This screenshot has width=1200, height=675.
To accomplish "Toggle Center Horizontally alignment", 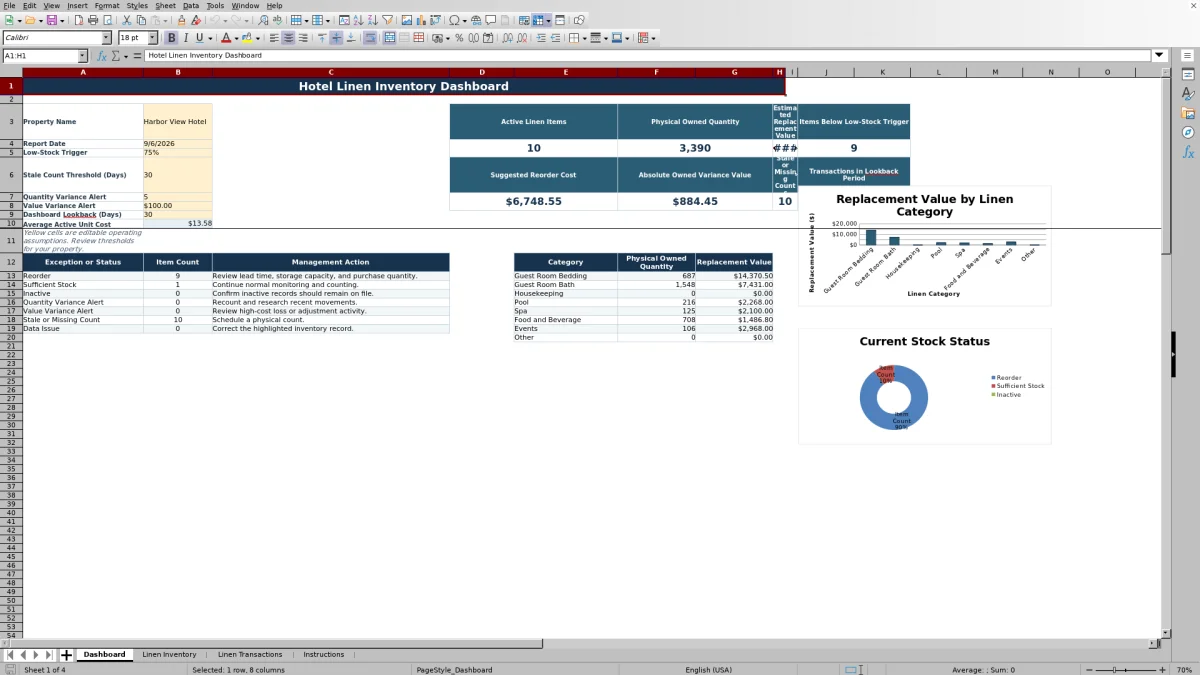I will [x=288, y=38].
